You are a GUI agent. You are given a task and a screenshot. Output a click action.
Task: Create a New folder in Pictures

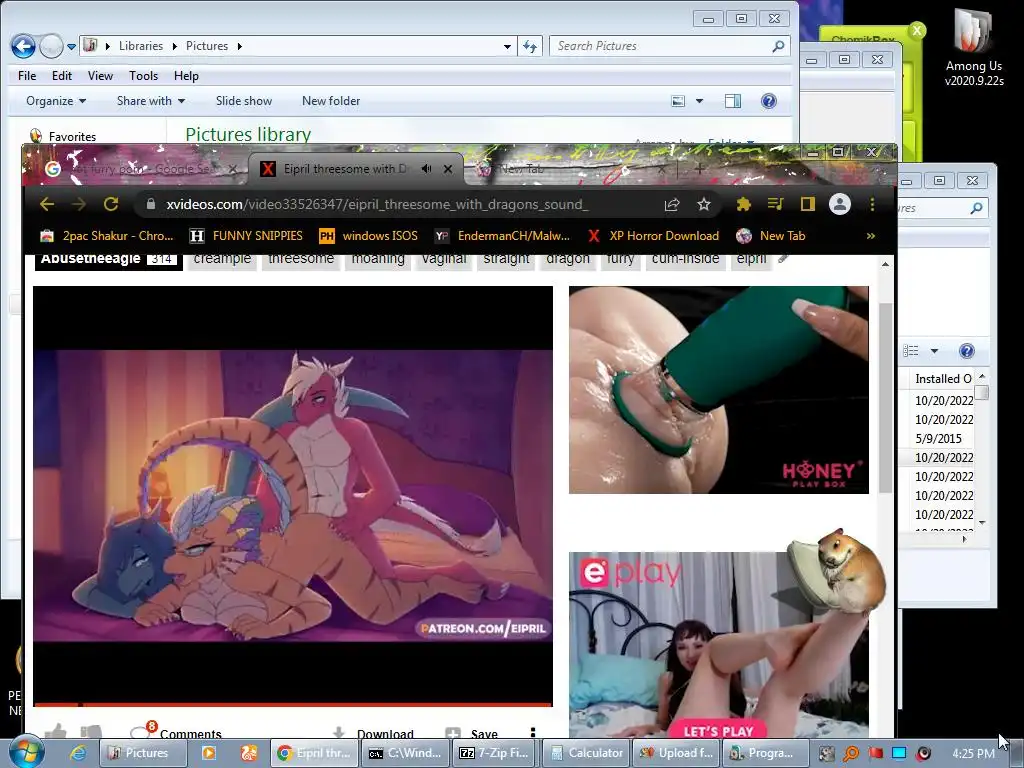331,101
